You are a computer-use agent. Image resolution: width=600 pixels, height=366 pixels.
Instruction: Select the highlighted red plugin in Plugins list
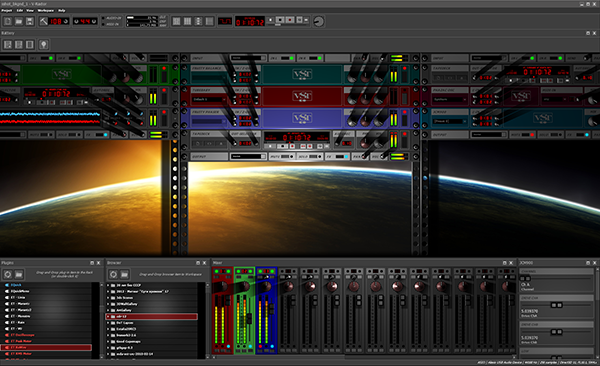pyautogui.click(x=46, y=347)
